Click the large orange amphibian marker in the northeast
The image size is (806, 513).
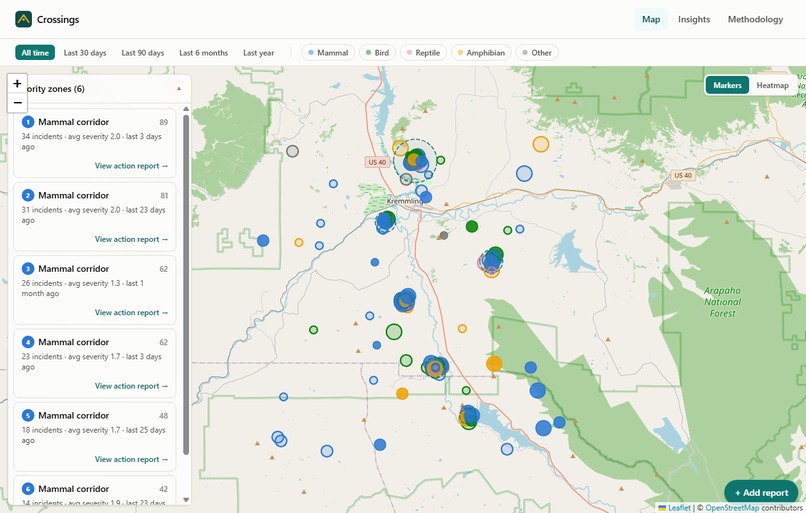tap(541, 144)
